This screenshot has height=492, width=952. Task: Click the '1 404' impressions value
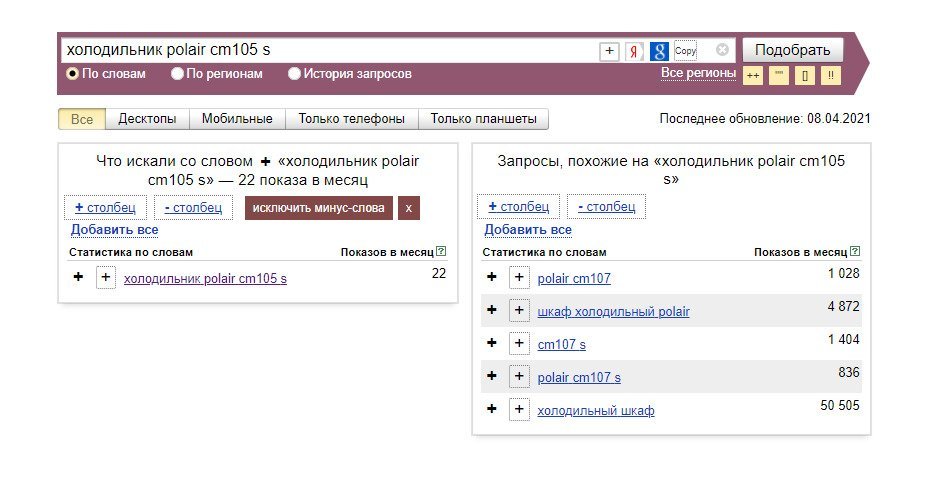tap(843, 339)
